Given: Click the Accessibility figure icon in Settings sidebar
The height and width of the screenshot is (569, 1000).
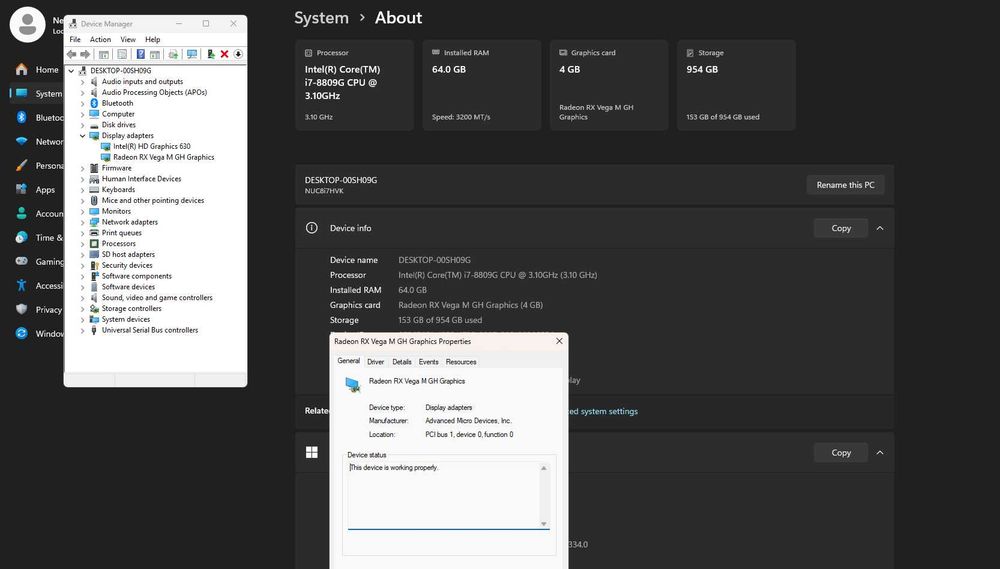Looking at the screenshot, I should 22,285.
